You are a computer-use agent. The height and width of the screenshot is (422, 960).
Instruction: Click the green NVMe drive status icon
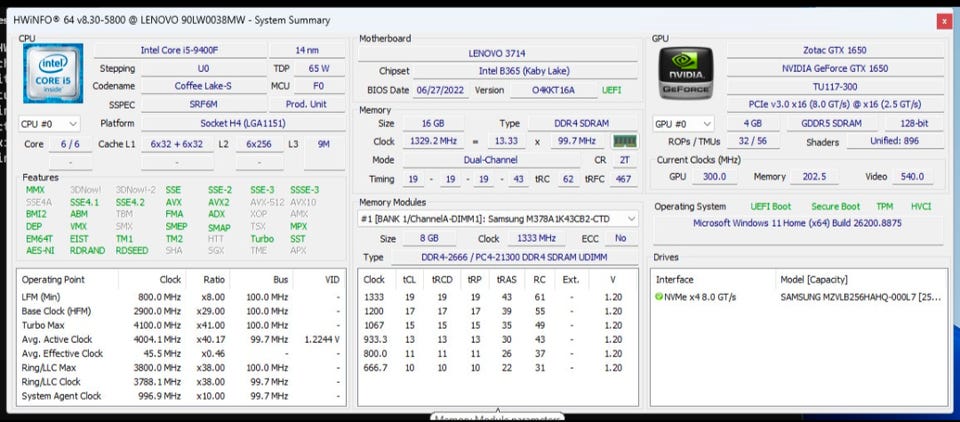click(x=659, y=297)
